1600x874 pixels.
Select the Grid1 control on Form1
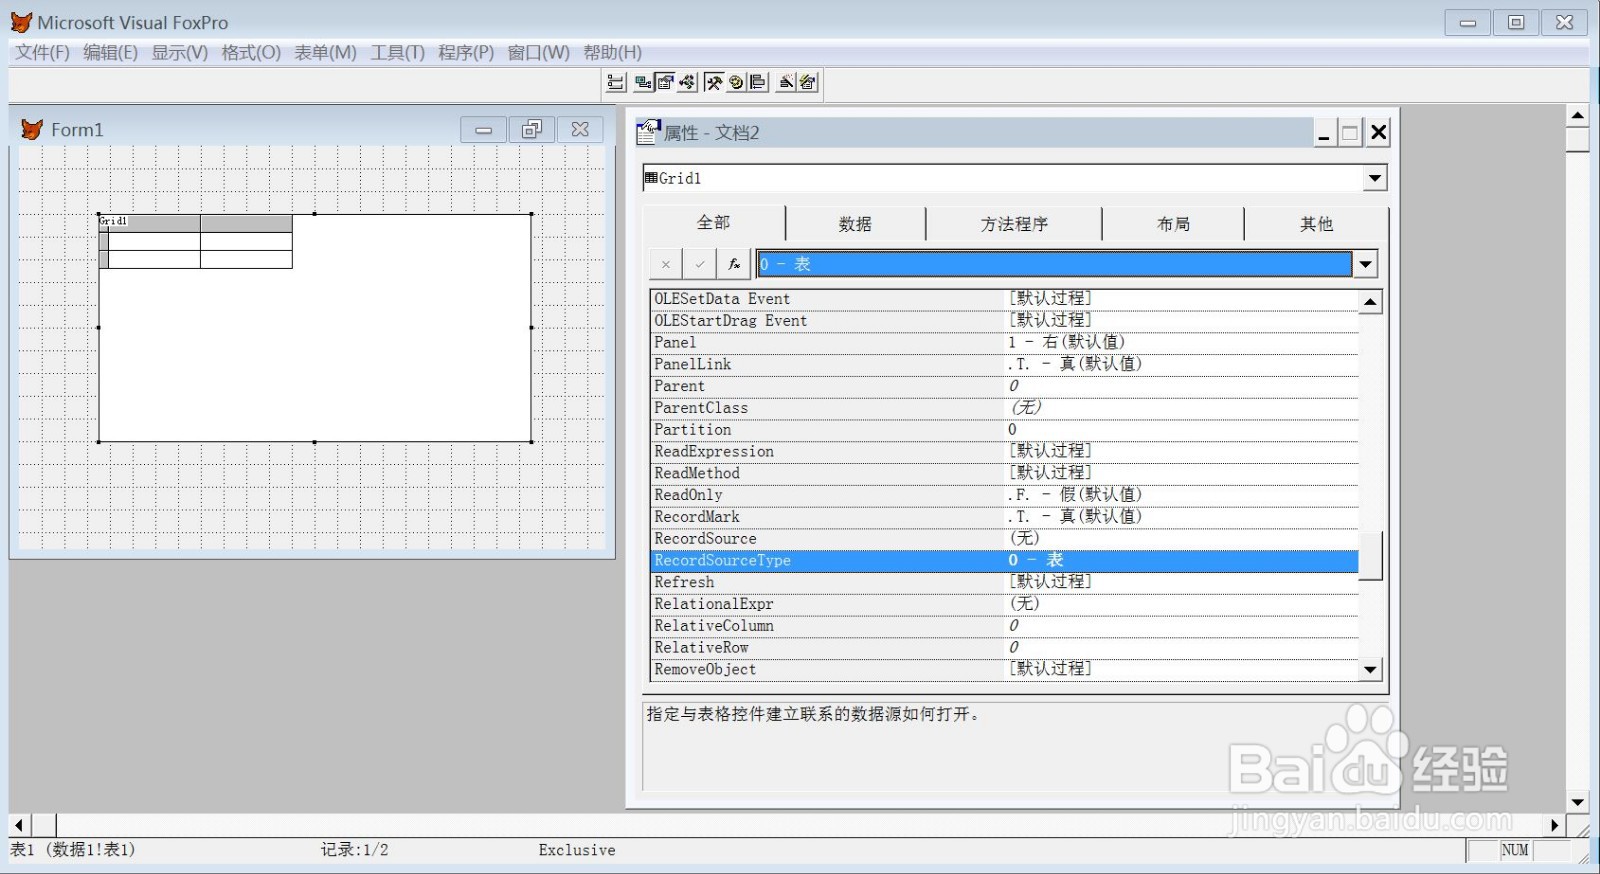pos(315,328)
